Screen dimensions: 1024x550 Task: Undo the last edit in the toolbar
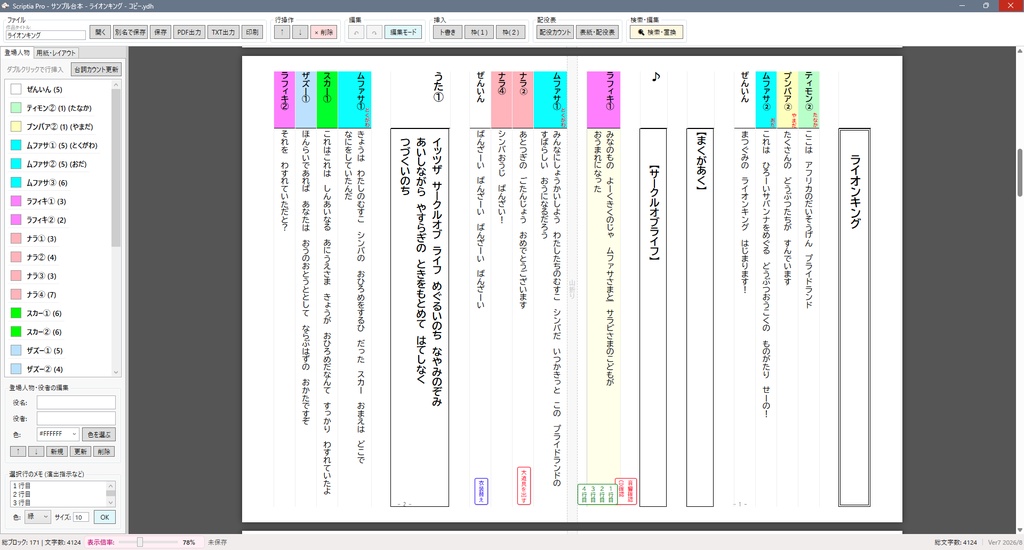coord(356,32)
